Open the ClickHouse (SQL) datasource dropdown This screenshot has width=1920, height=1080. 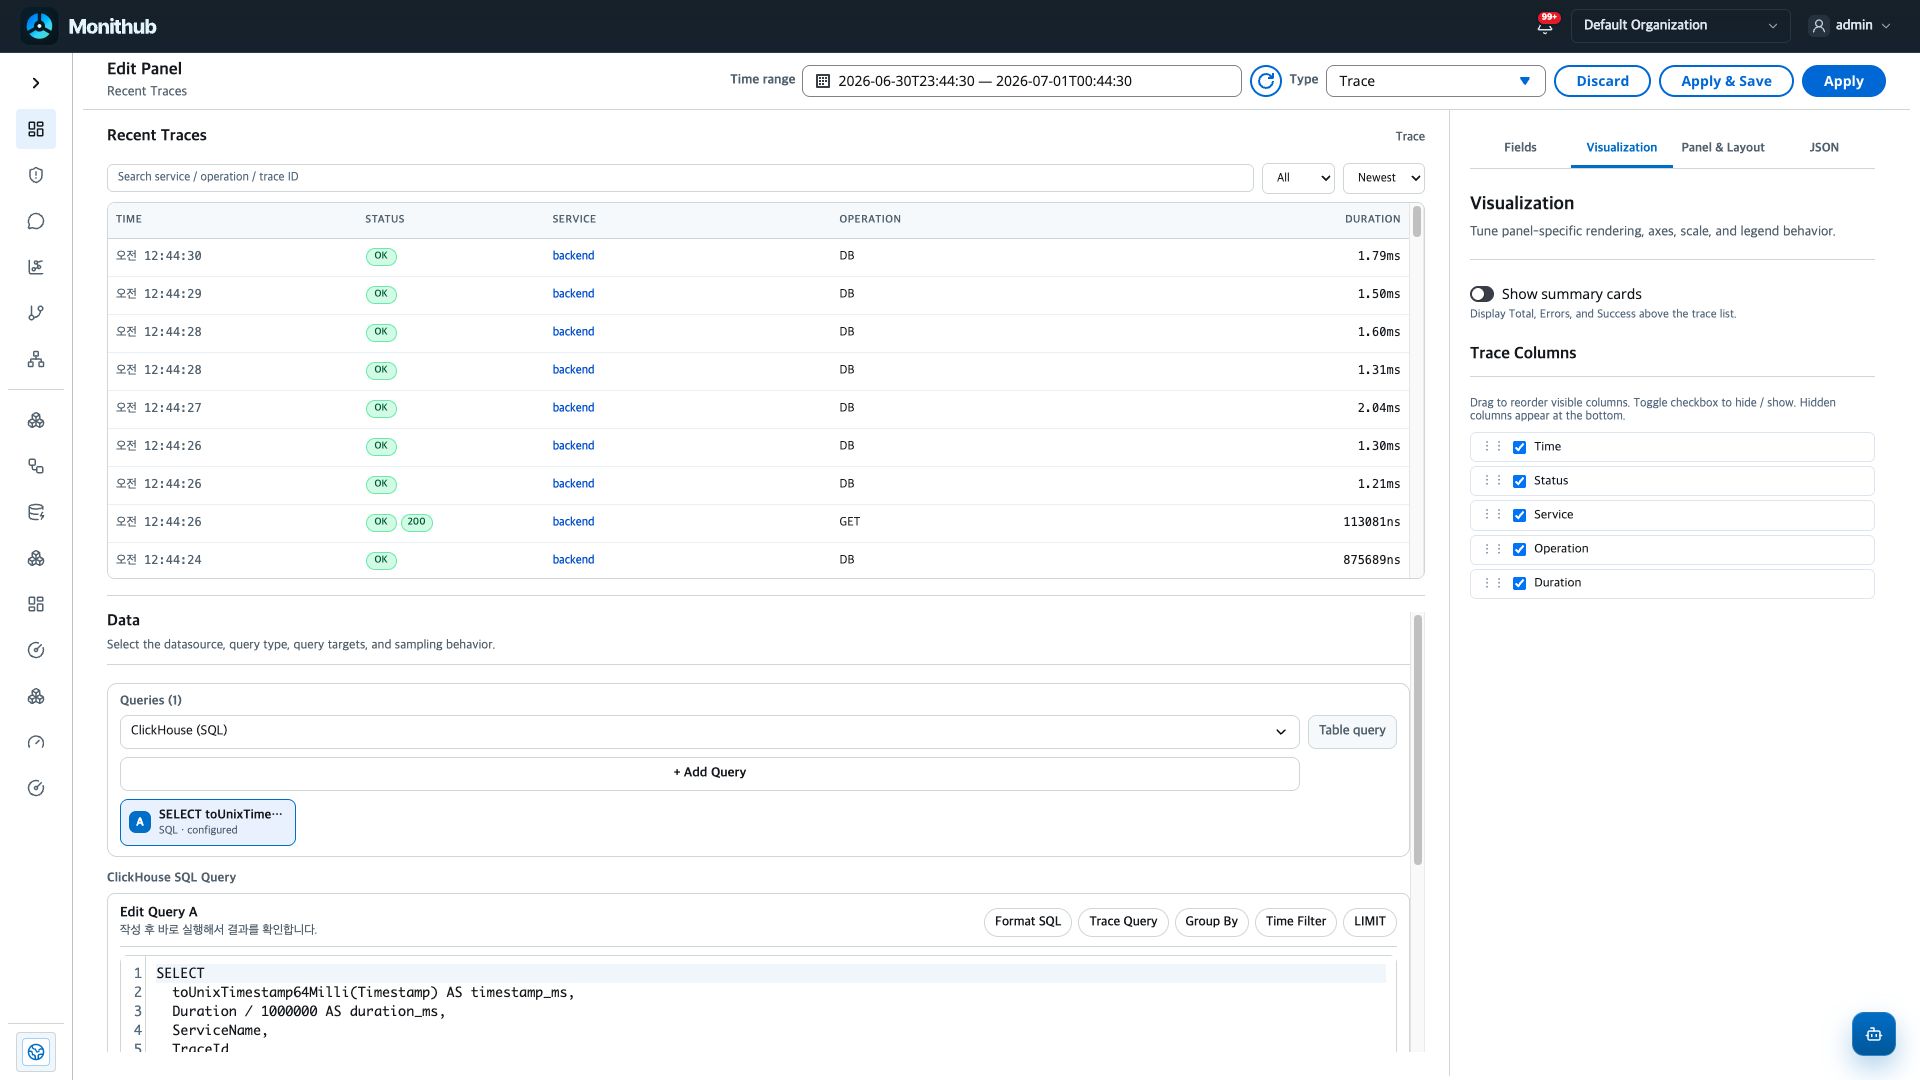[709, 731]
